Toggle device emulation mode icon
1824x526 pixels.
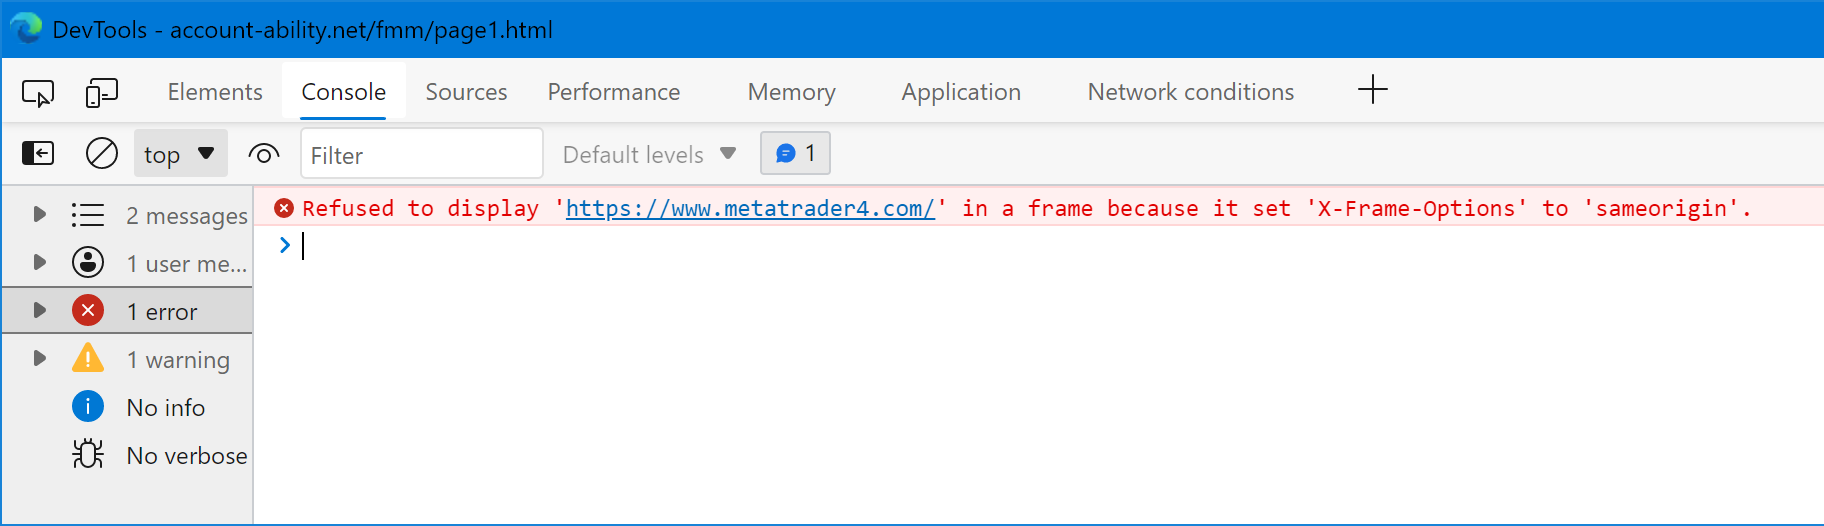coord(101,93)
